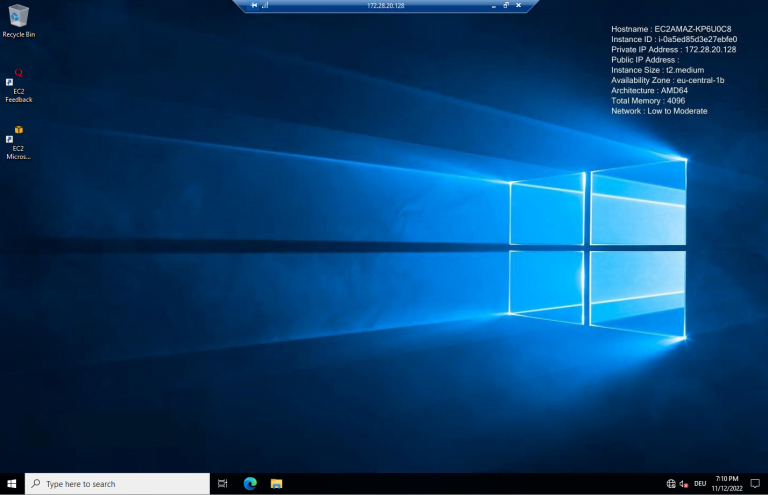Toggle the pin on the remote connection bar

254,5
